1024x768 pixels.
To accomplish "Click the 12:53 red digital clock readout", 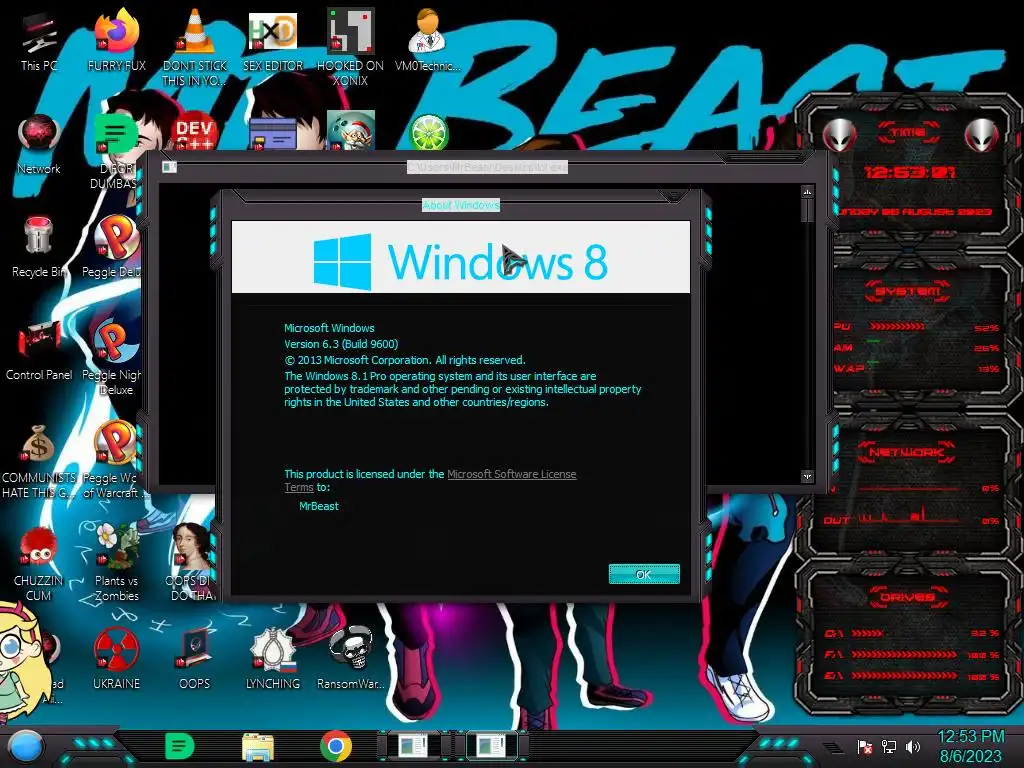I will [909, 172].
